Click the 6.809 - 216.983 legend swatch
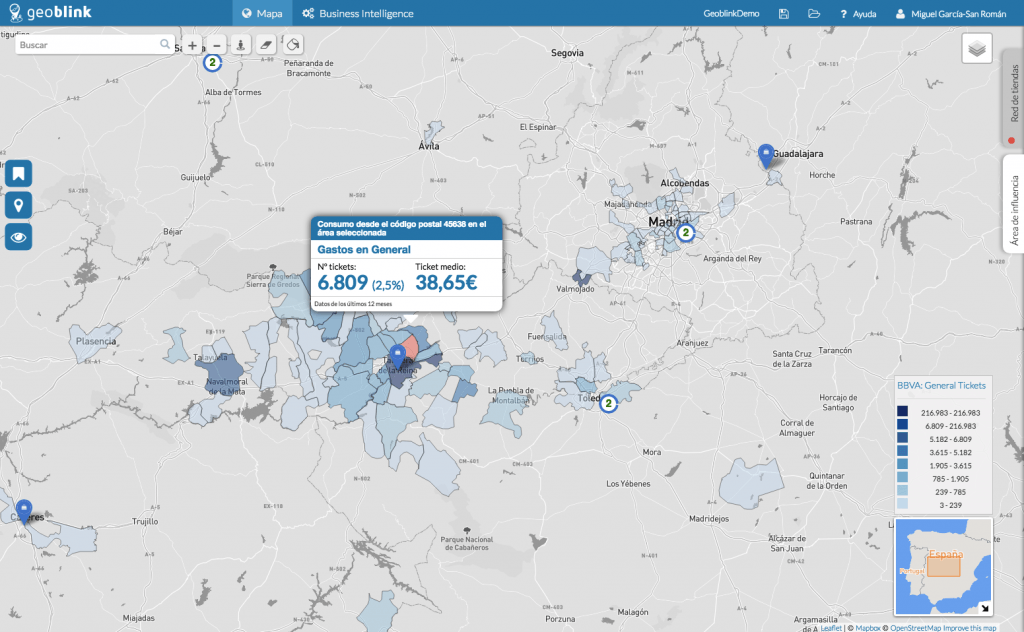This screenshot has width=1024, height=632. click(x=902, y=424)
